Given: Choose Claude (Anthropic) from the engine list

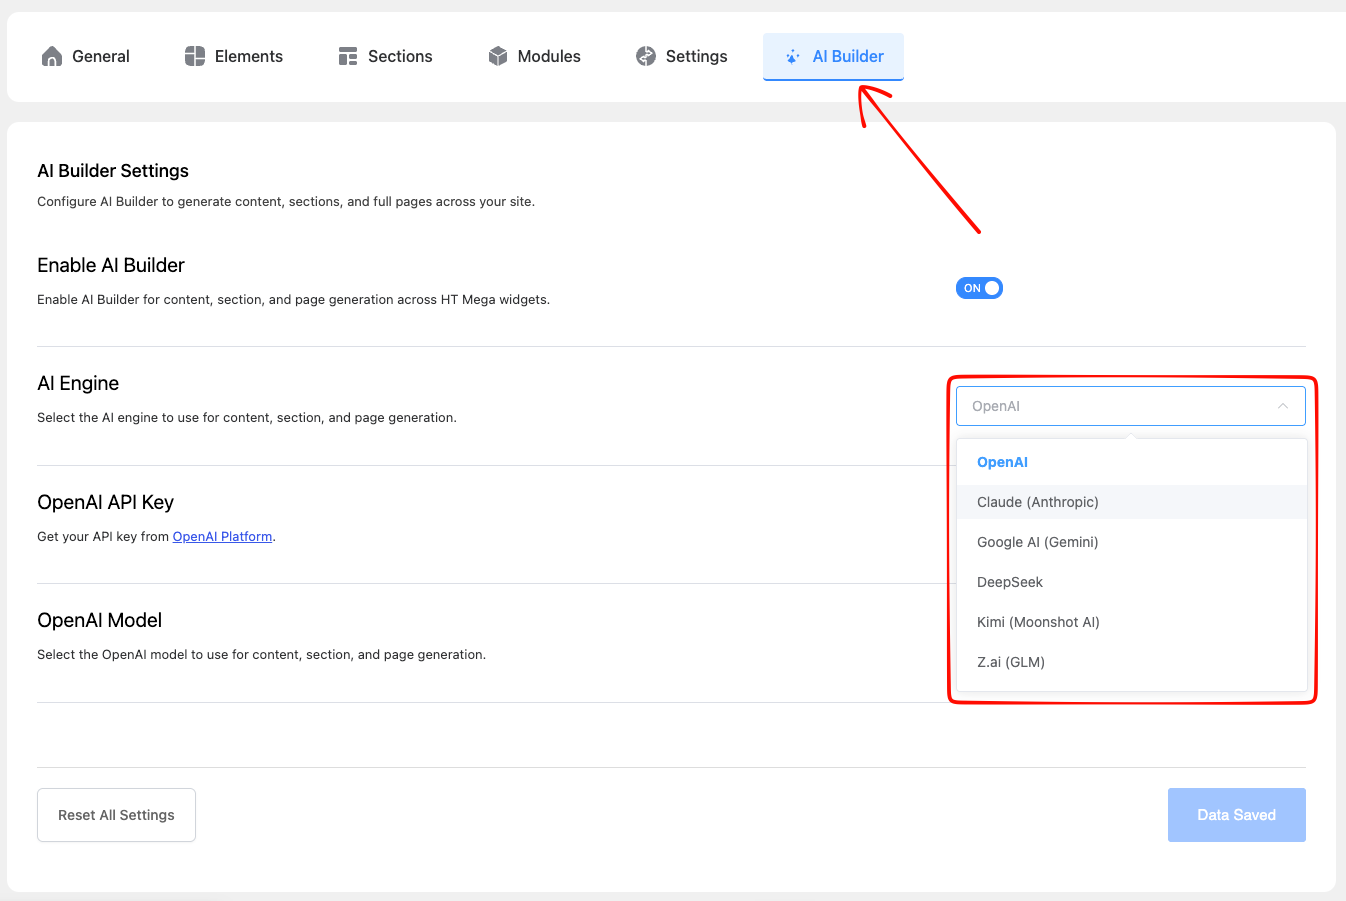Looking at the screenshot, I should click(1132, 502).
